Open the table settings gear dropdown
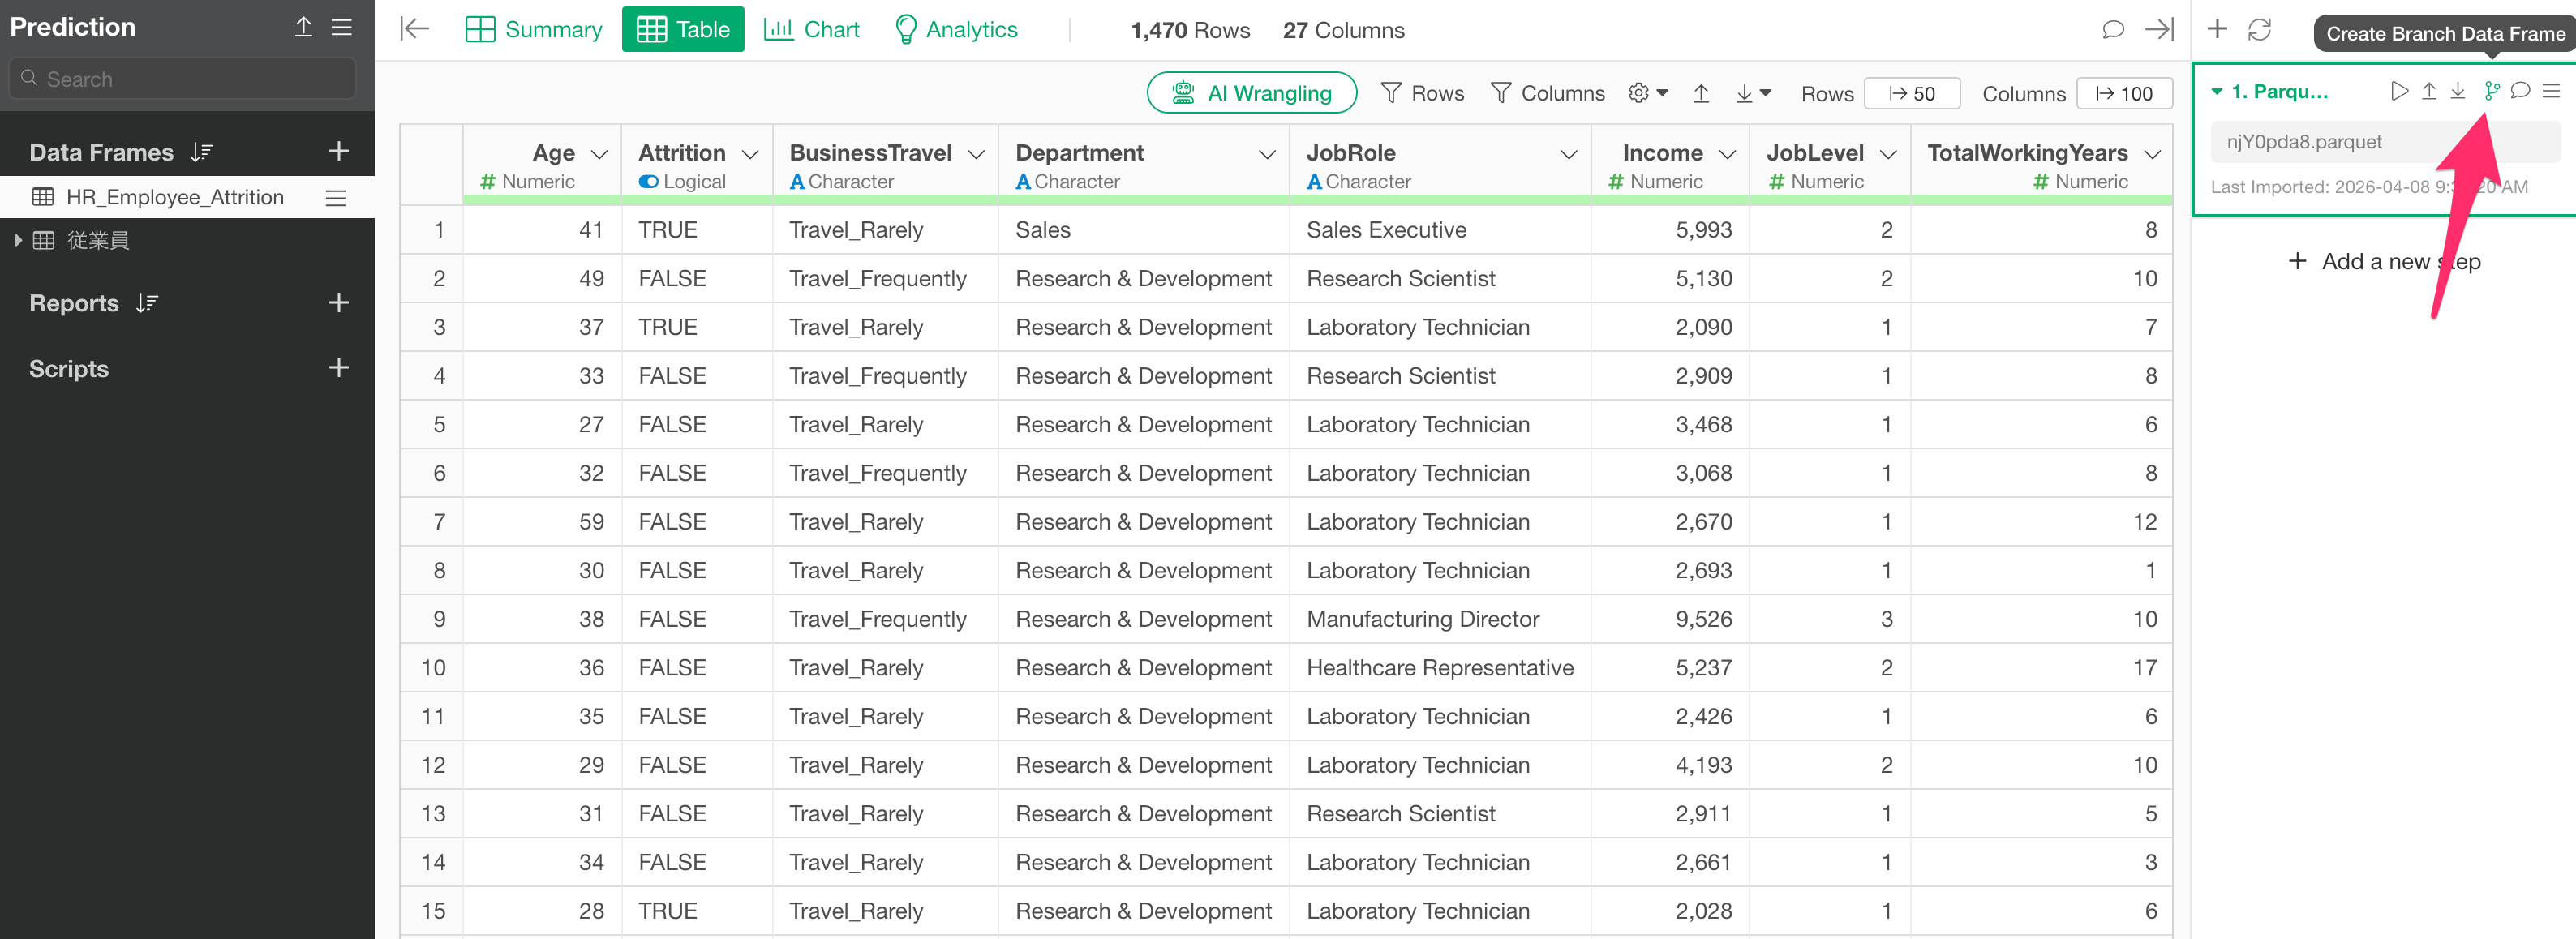Screen dimensions: 2576x939 click(1647, 93)
